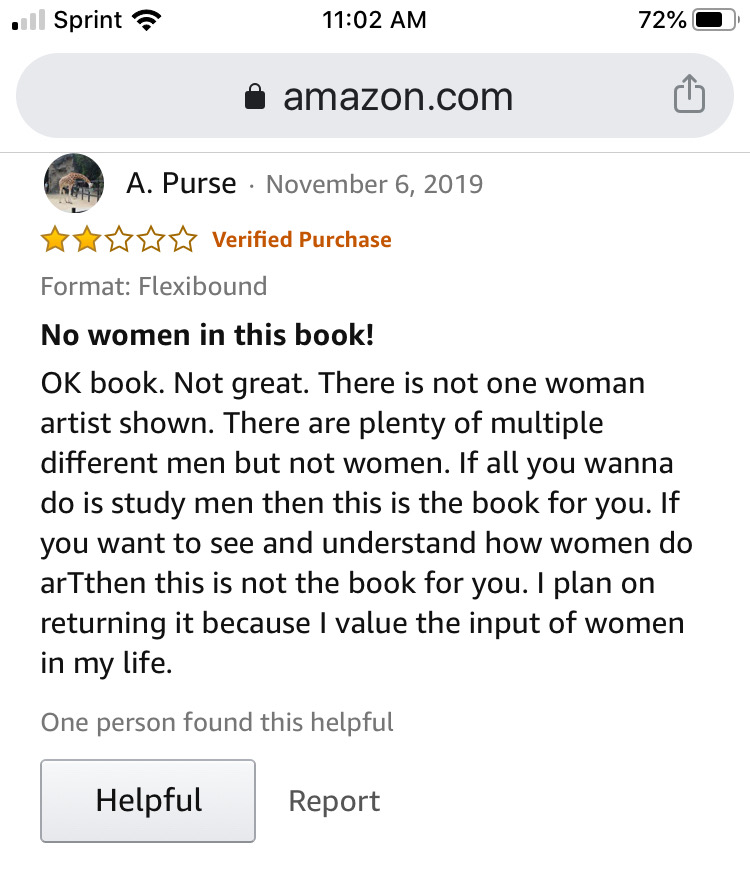Viewport: 750px width, 884px height.
Task: Tap the review date November 6, 2019
Action: (374, 184)
